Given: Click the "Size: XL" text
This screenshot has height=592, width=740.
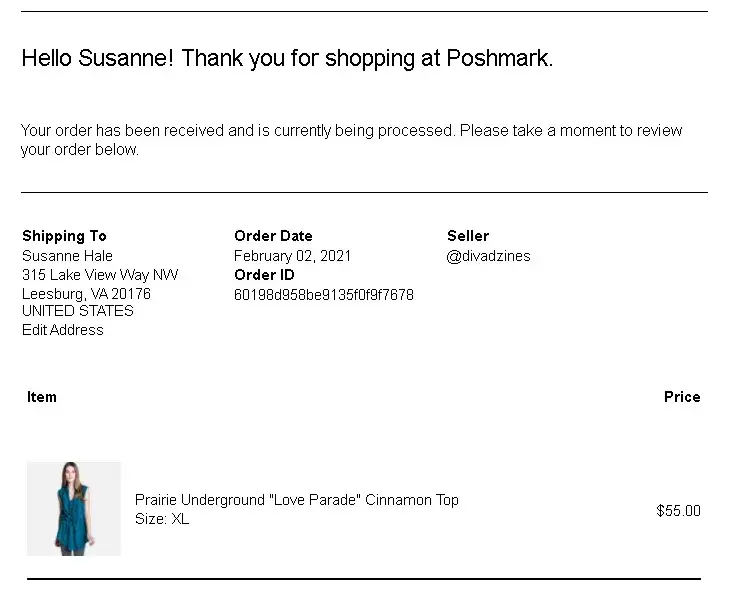Looking at the screenshot, I should [162, 519].
